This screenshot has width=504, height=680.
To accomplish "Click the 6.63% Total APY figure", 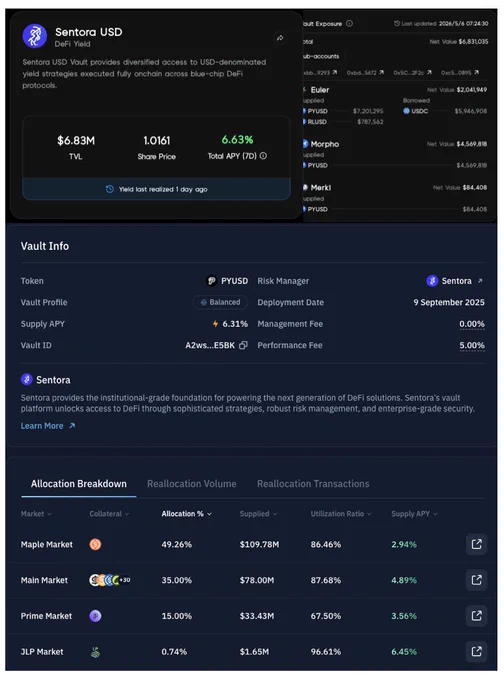I will [x=237, y=140].
